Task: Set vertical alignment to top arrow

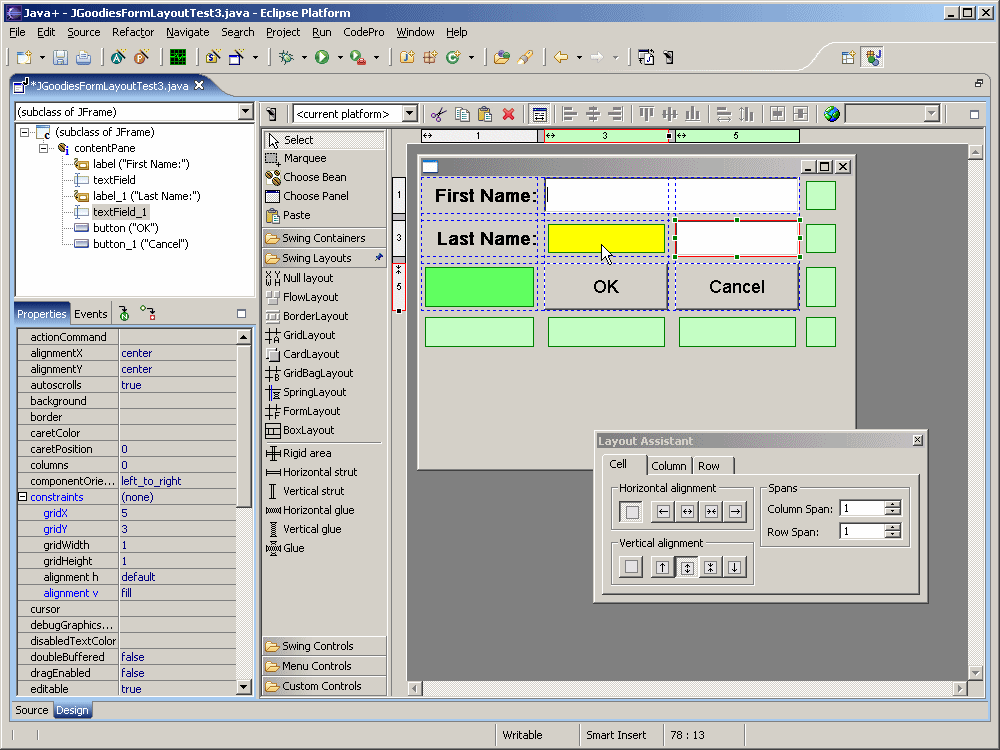Action: click(x=663, y=567)
